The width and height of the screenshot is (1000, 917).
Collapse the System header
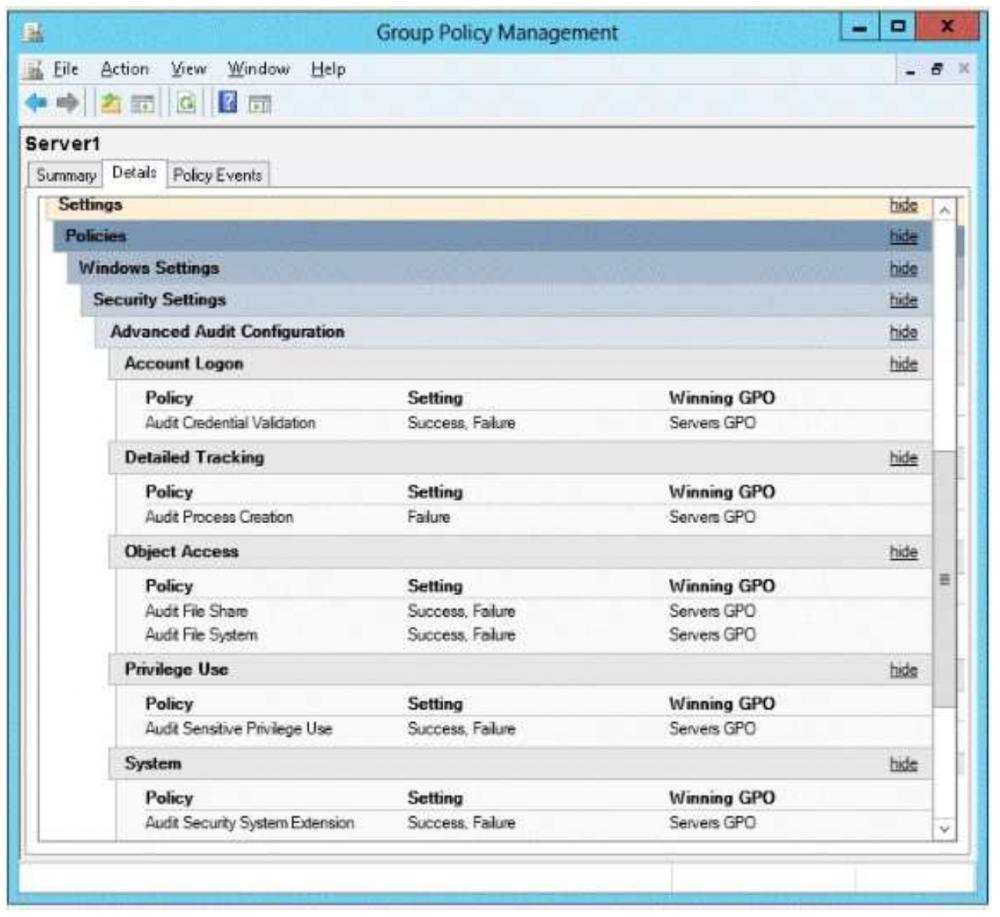[520, 764]
